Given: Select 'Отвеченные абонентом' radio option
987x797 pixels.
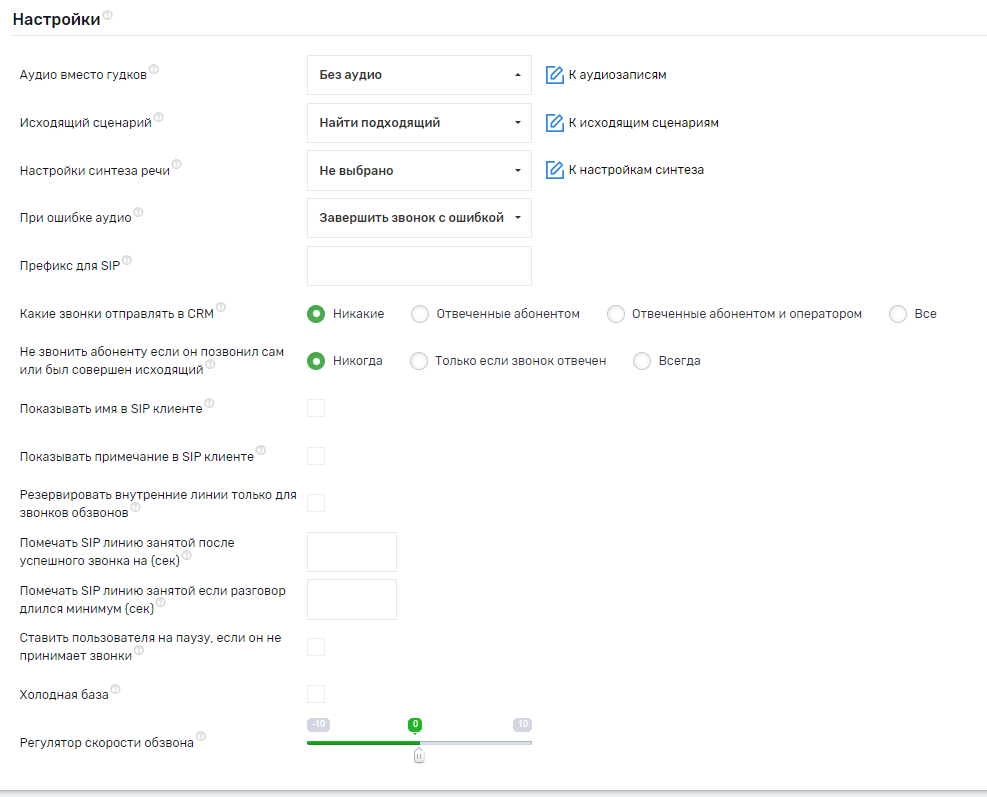Looking at the screenshot, I should tap(420, 314).
